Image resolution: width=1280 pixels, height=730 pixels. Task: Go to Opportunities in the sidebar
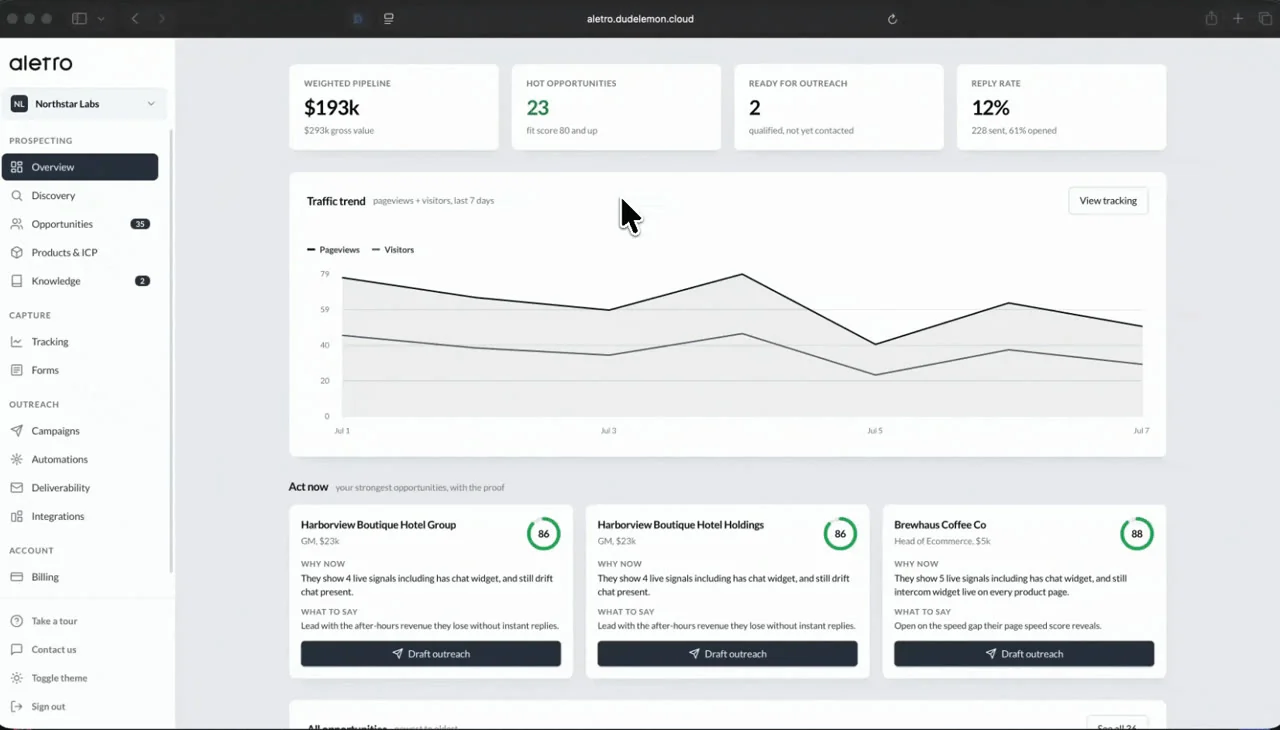[x=80, y=224]
